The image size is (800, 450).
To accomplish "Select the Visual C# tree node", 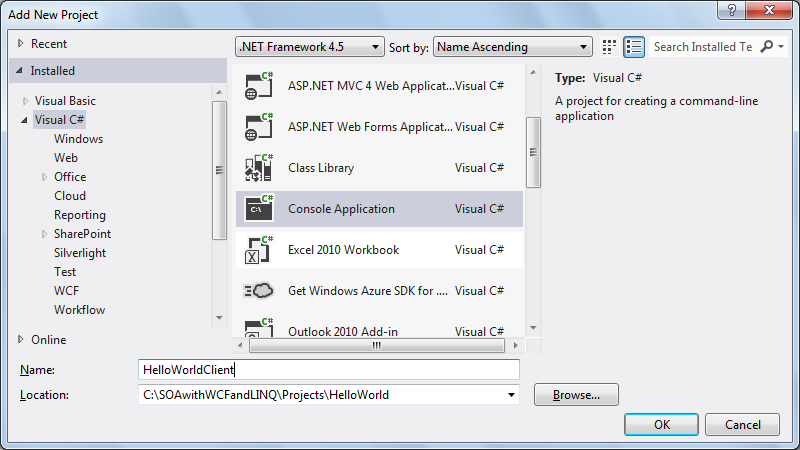I will click(59, 120).
